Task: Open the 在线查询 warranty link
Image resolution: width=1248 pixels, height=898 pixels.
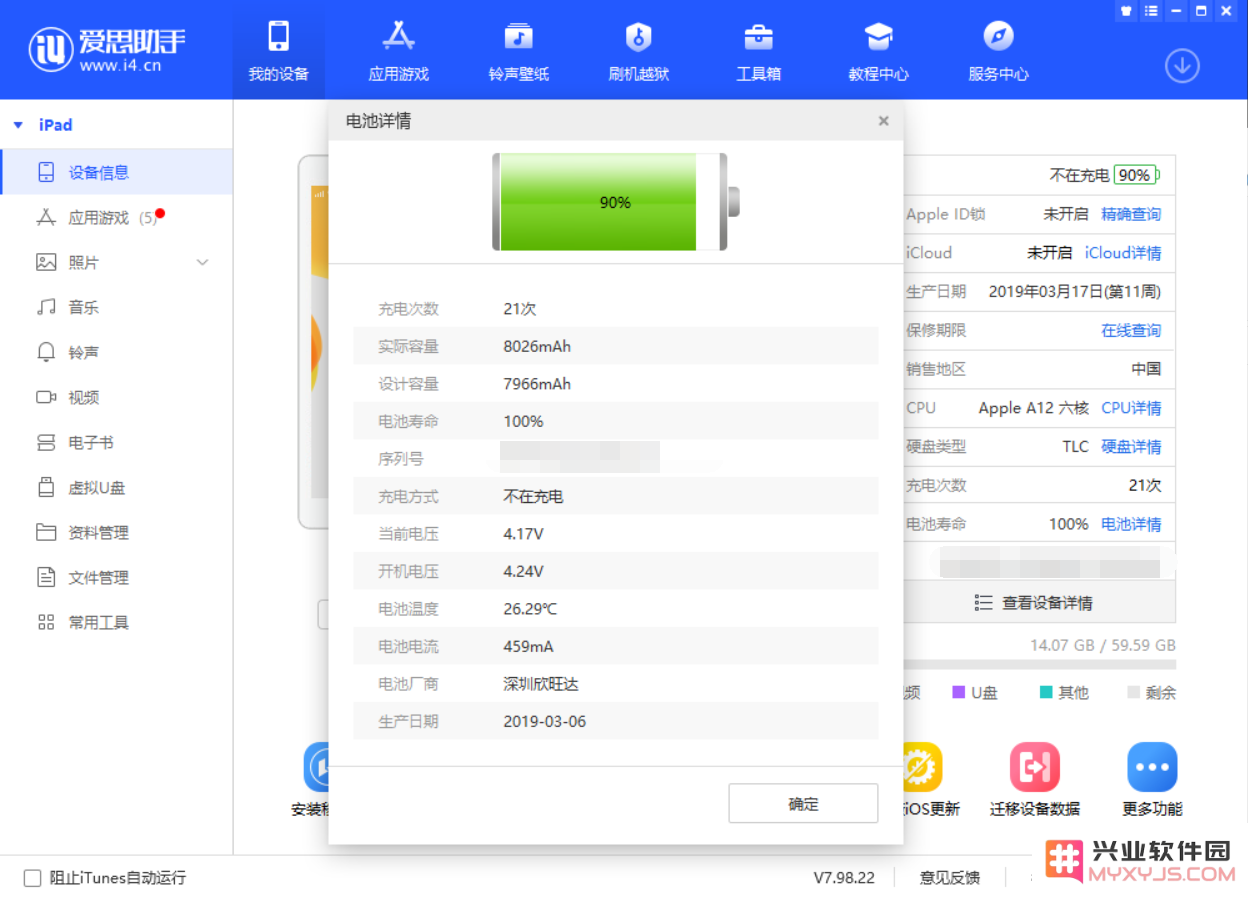Action: (x=1131, y=330)
